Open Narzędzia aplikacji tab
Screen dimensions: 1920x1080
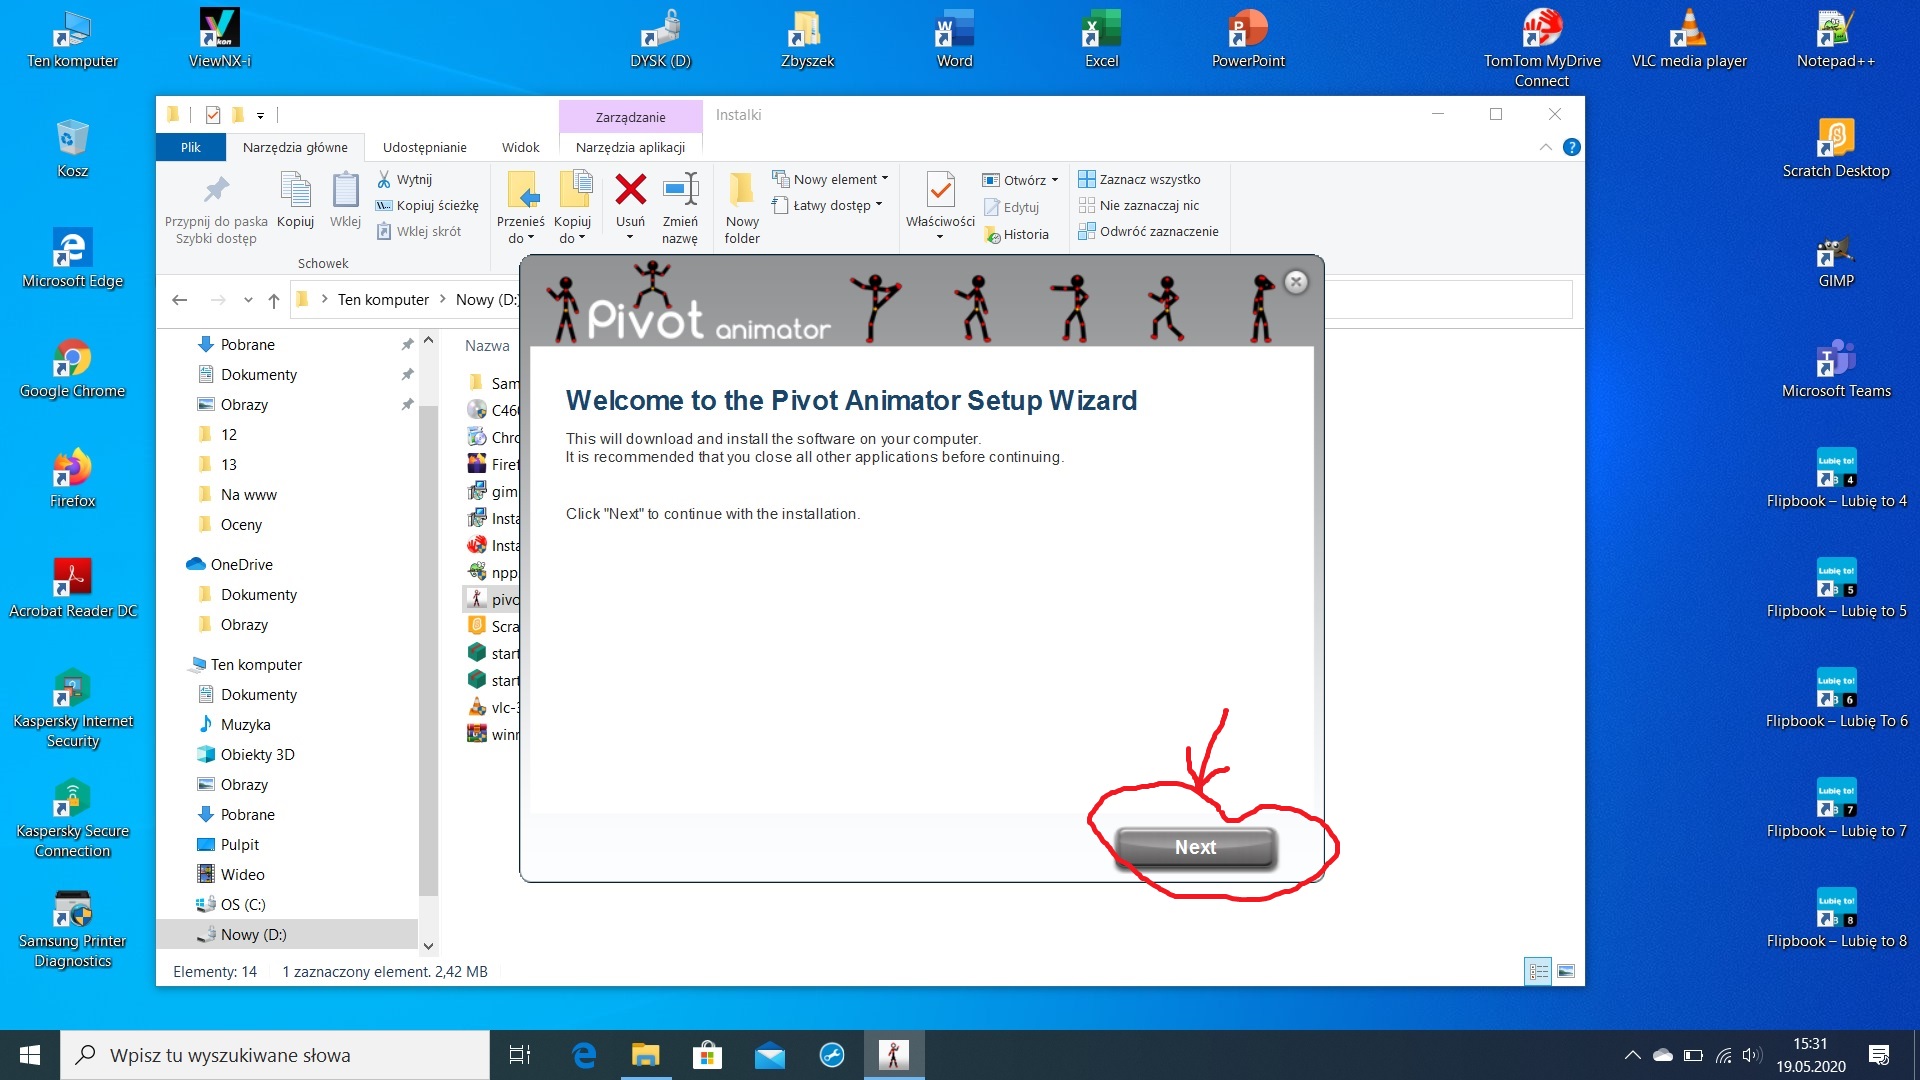(x=630, y=147)
